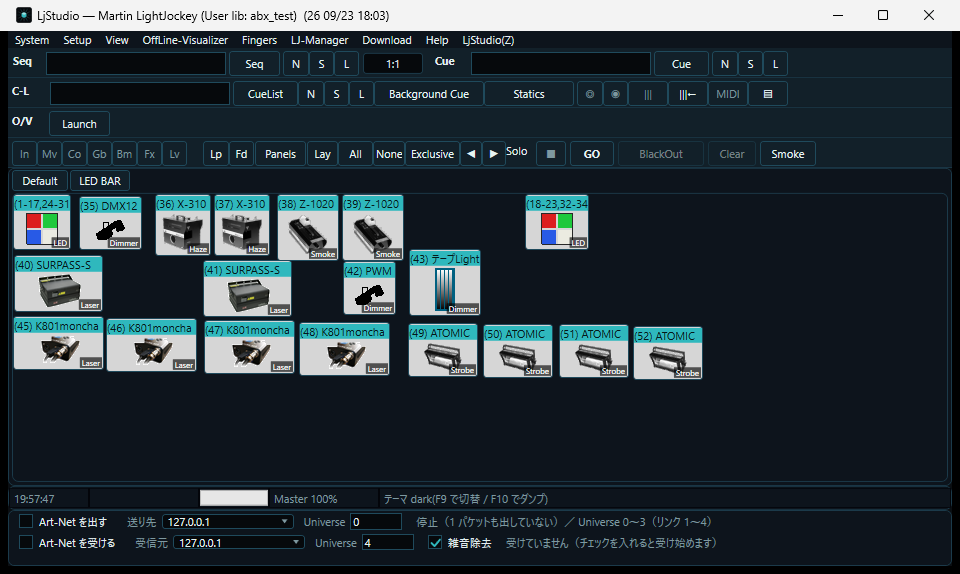This screenshot has height=574, width=960.
Task: Select the (41) SURPASS-S laser fixture
Action: point(247,289)
